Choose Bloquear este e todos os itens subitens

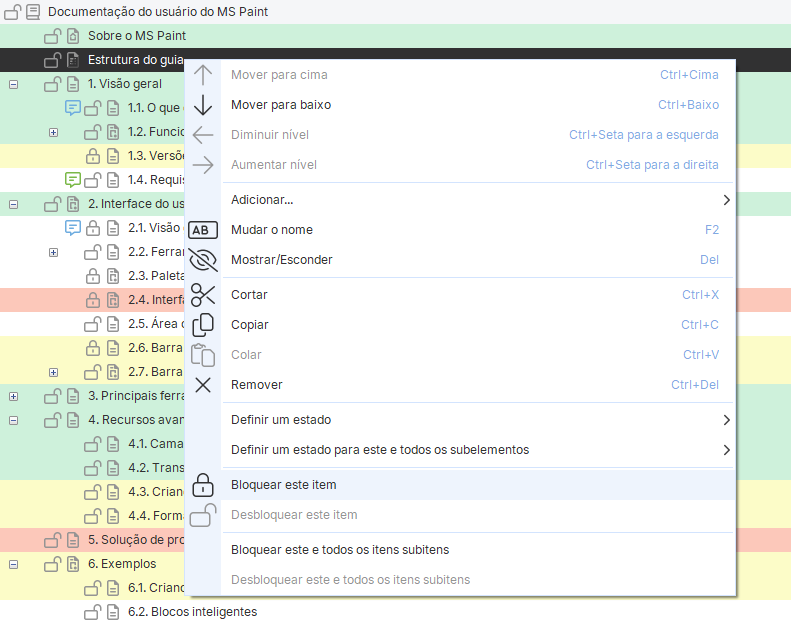coord(339,550)
